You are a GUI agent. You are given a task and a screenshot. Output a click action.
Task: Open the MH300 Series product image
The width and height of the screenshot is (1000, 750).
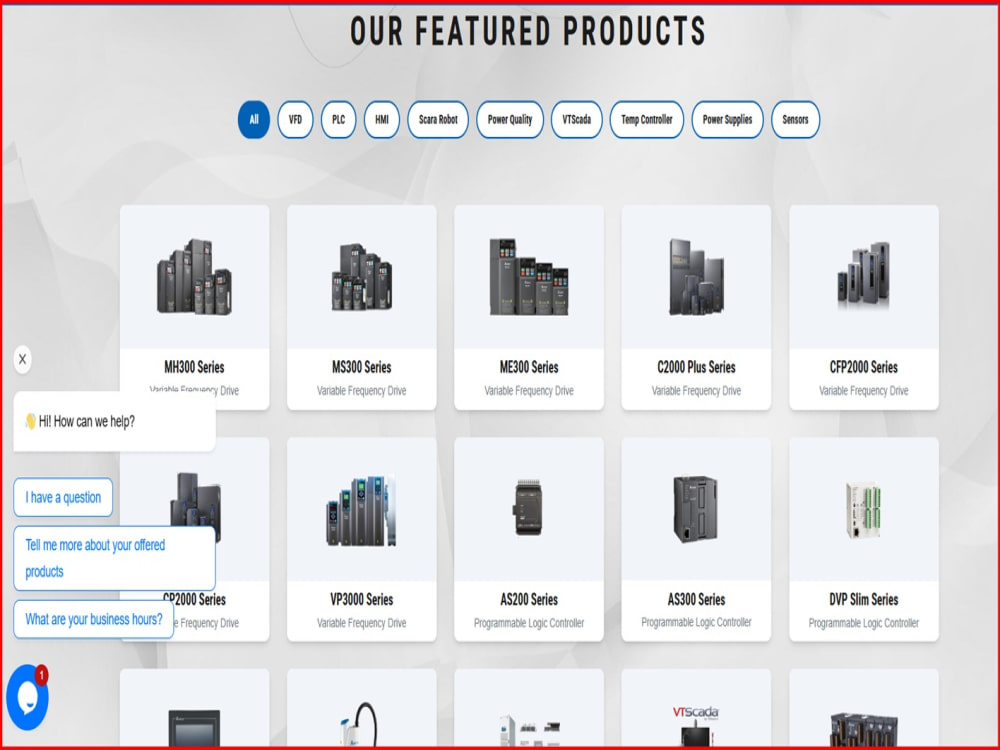[x=195, y=277]
